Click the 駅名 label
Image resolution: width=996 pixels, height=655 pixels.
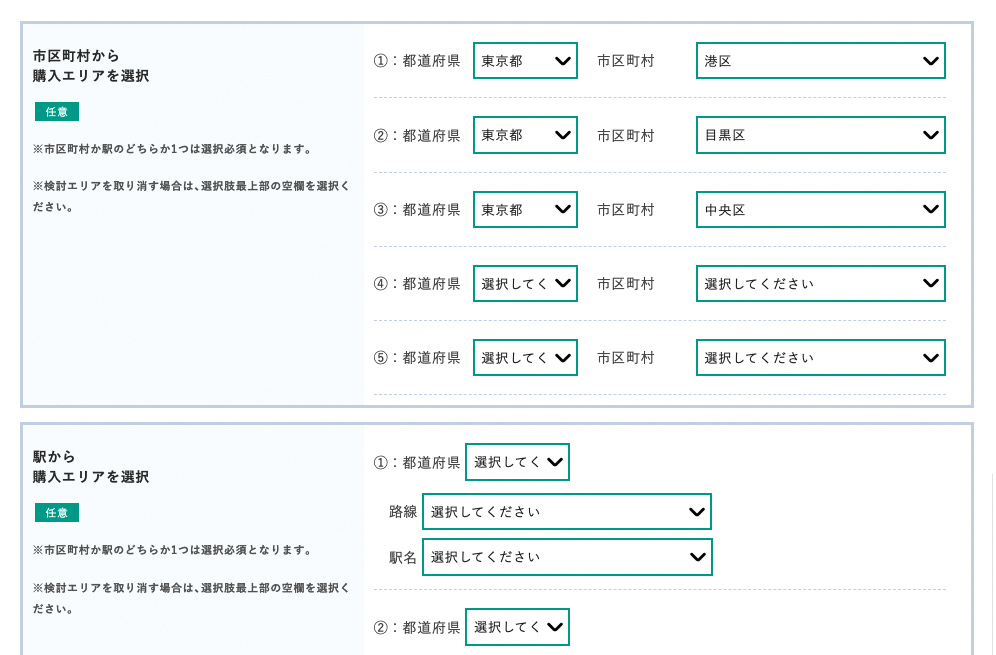pos(403,558)
